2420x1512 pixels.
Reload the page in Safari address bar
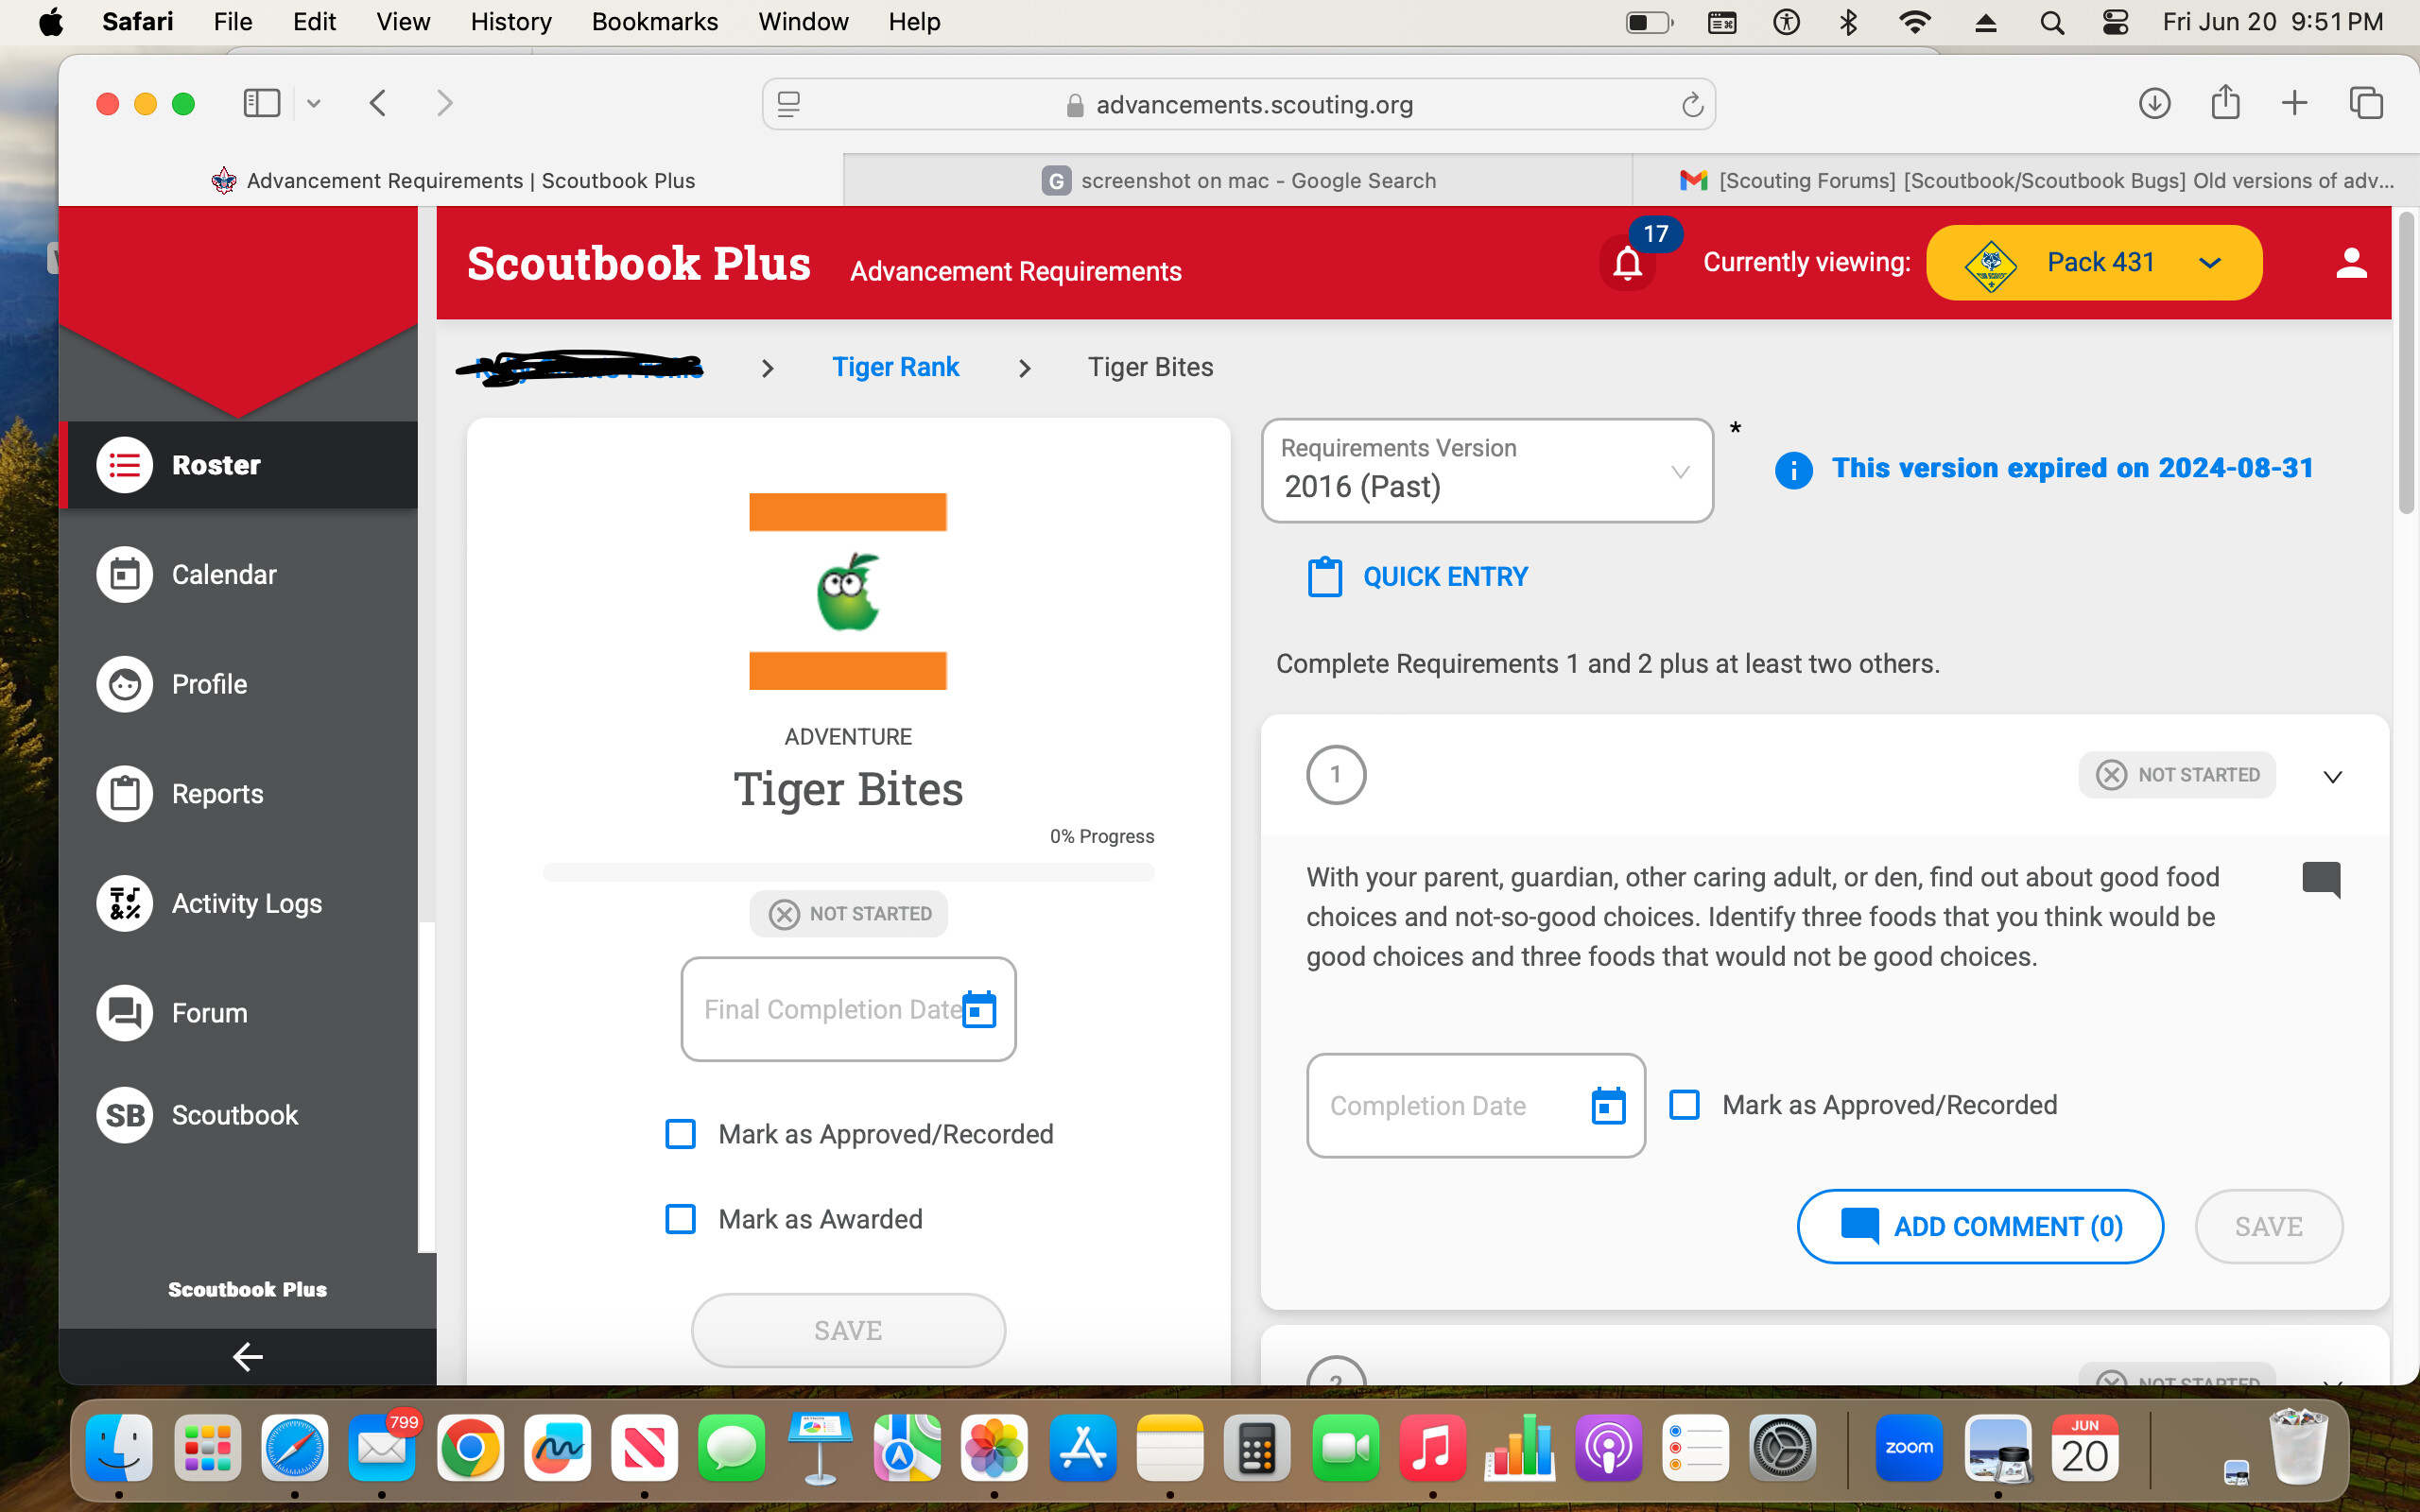[x=1692, y=105]
